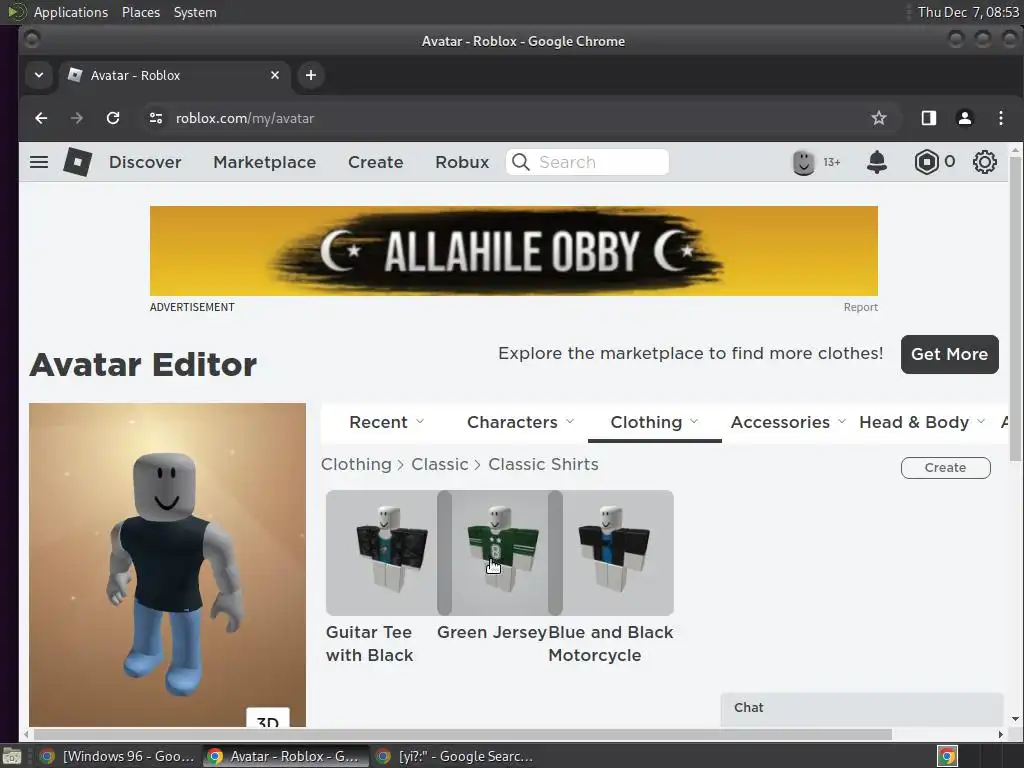Switch to the Google Search taskbar window
1024x768 pixels.
tap(456, 756)
